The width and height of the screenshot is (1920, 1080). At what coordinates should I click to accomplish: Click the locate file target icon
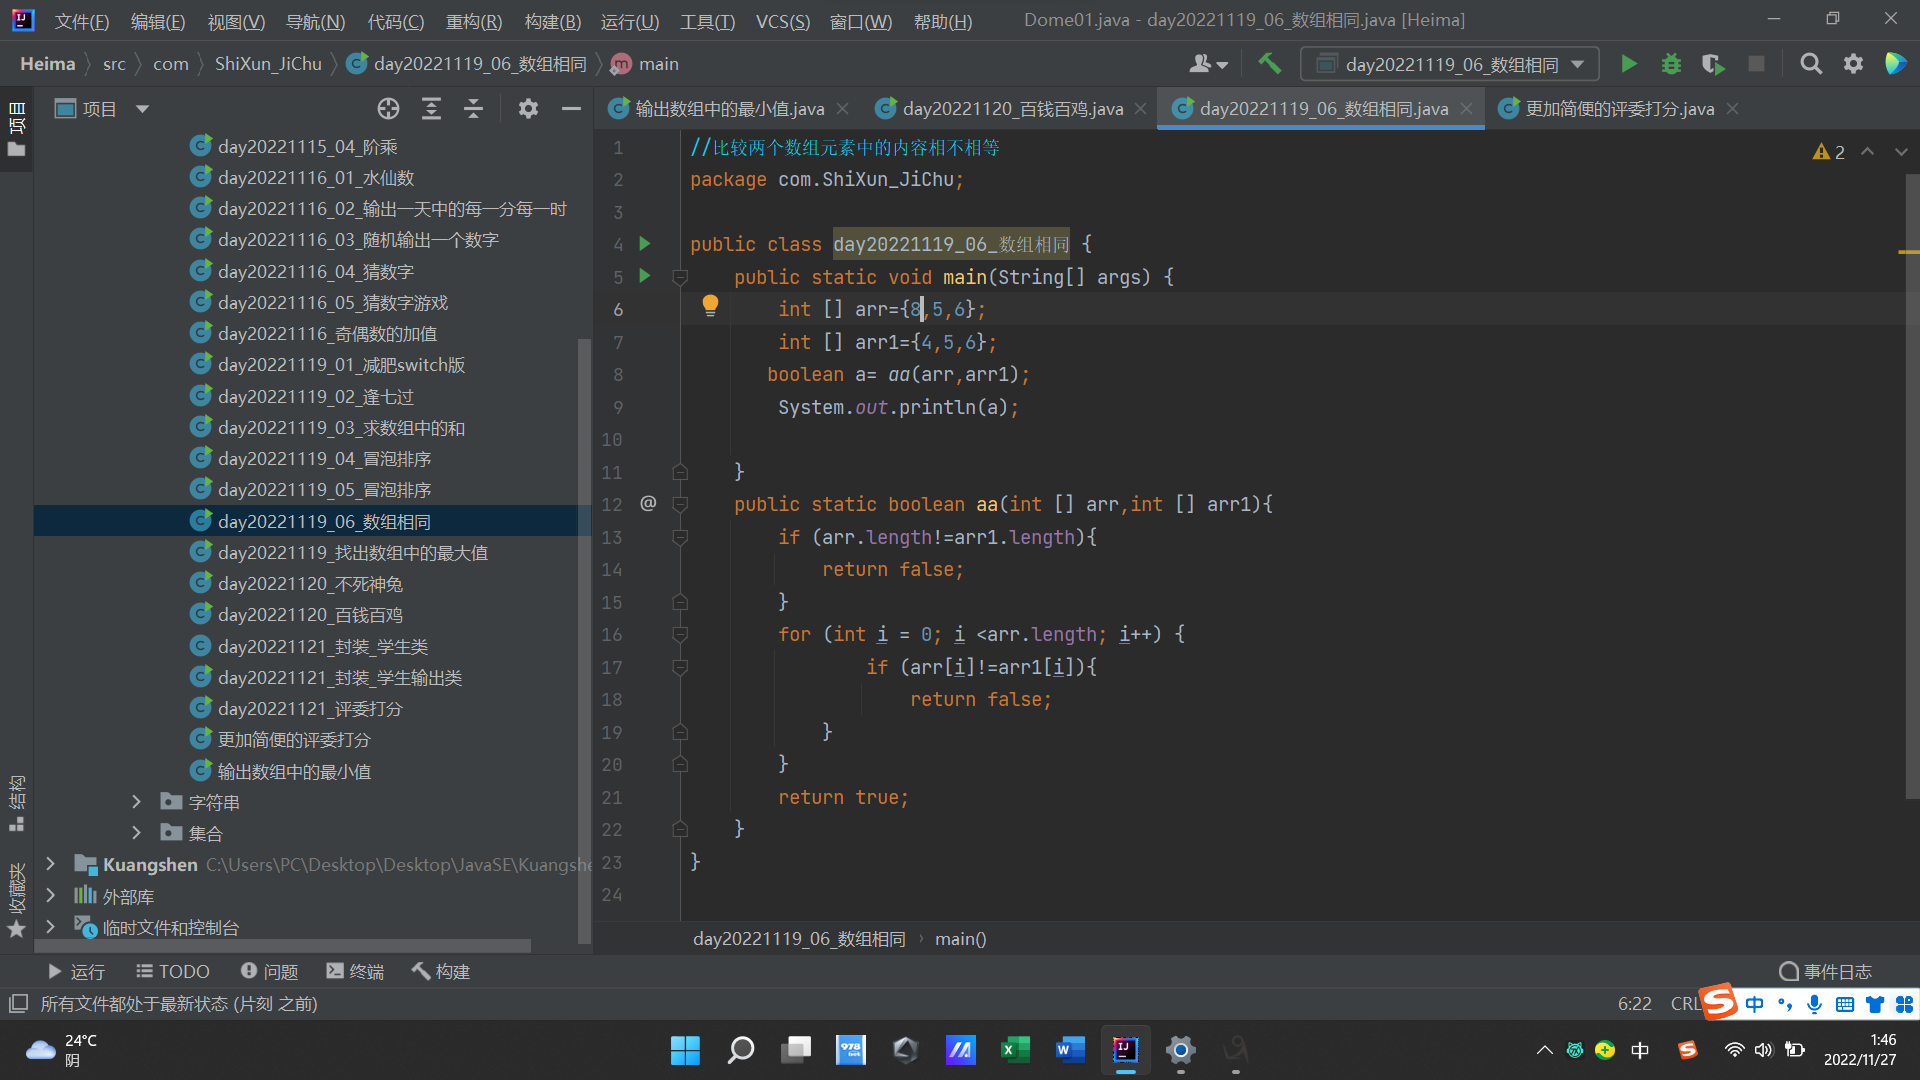click(388, 109)
